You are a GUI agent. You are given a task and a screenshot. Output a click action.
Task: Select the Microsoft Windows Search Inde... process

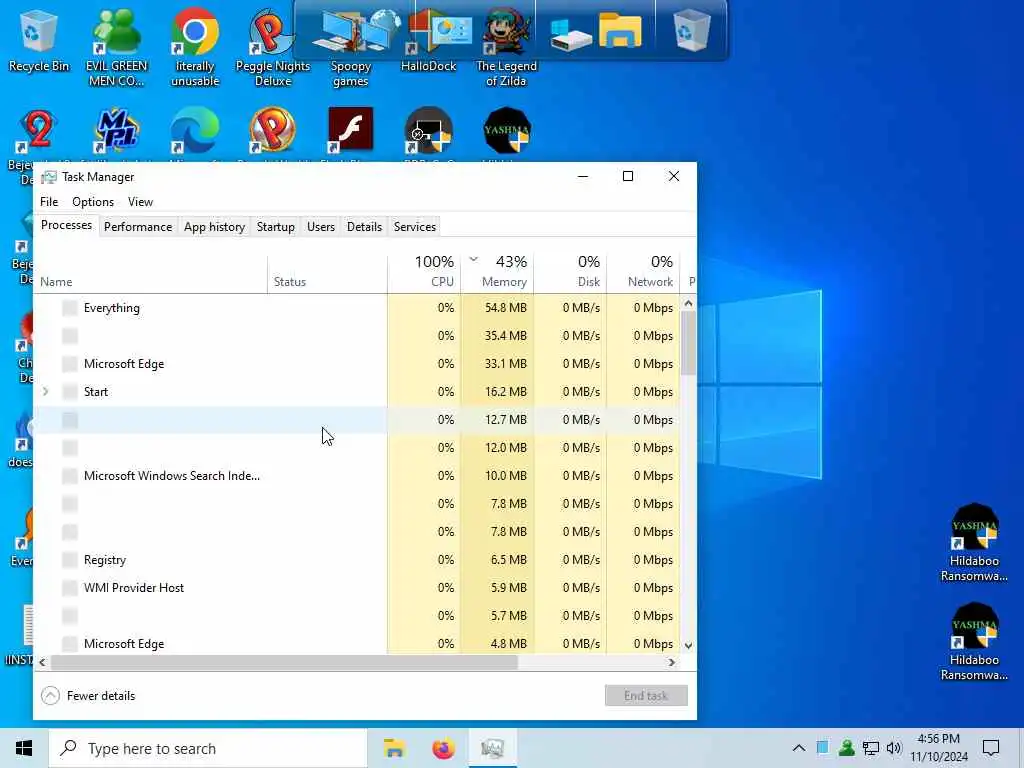click(357, 475)
